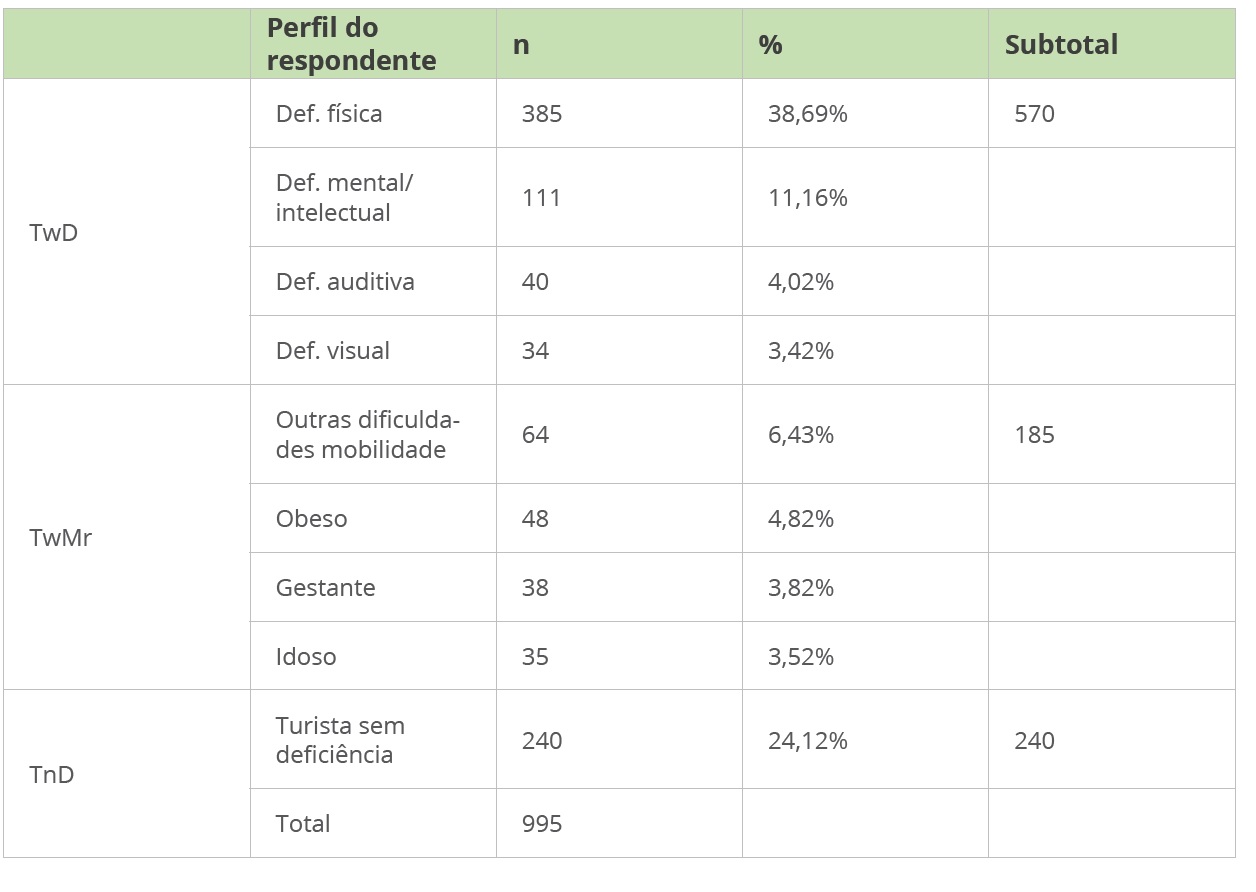Select the "Def. auditiva" row label

[345, 282]
